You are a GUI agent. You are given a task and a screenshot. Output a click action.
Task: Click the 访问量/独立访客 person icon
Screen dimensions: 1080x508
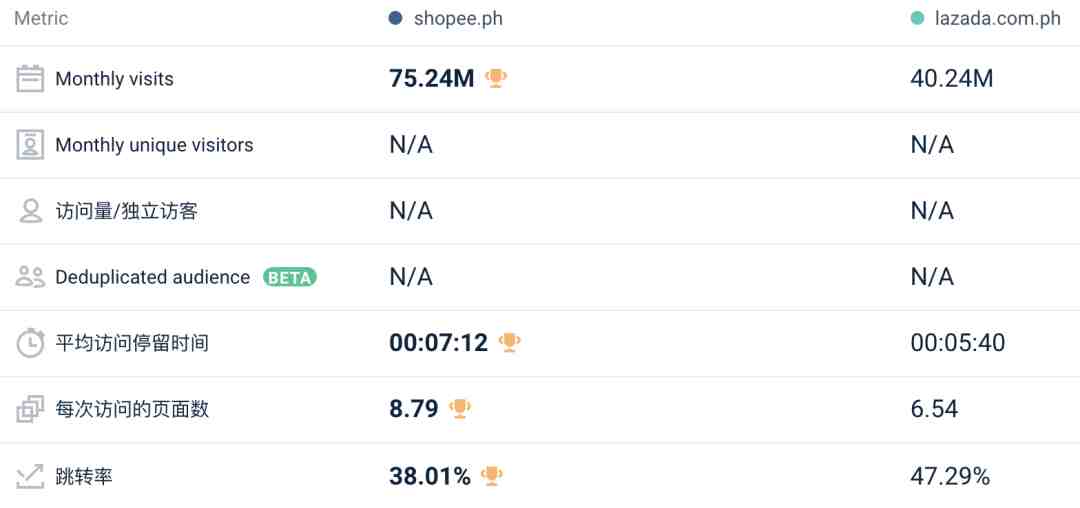(x=30, y=211)
